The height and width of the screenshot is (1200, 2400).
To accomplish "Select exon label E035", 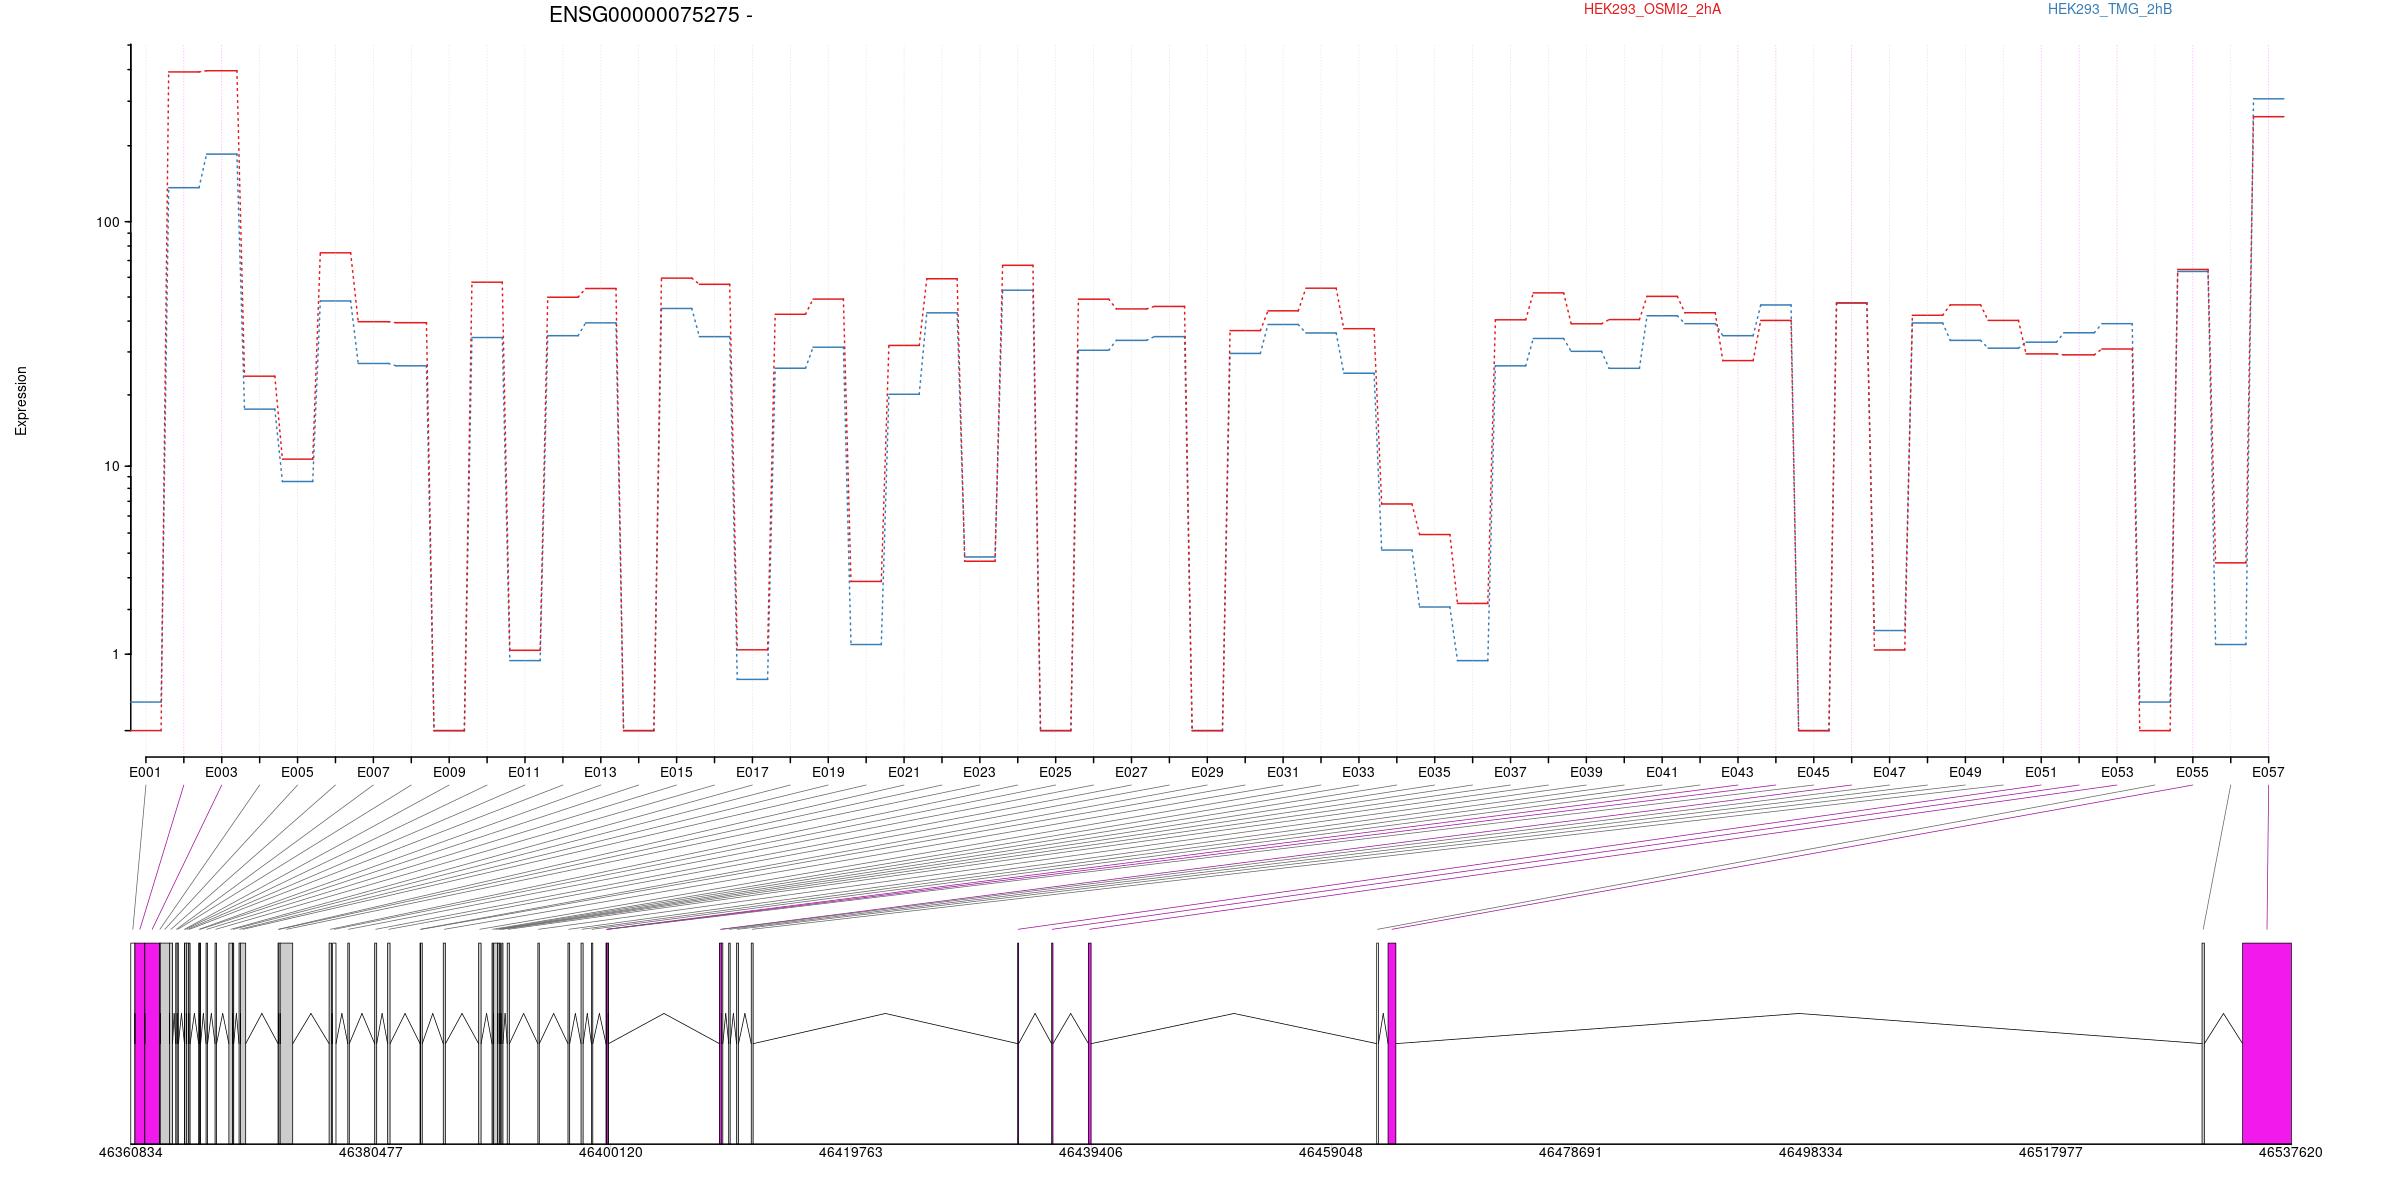I will click(x=1434, y=772).
